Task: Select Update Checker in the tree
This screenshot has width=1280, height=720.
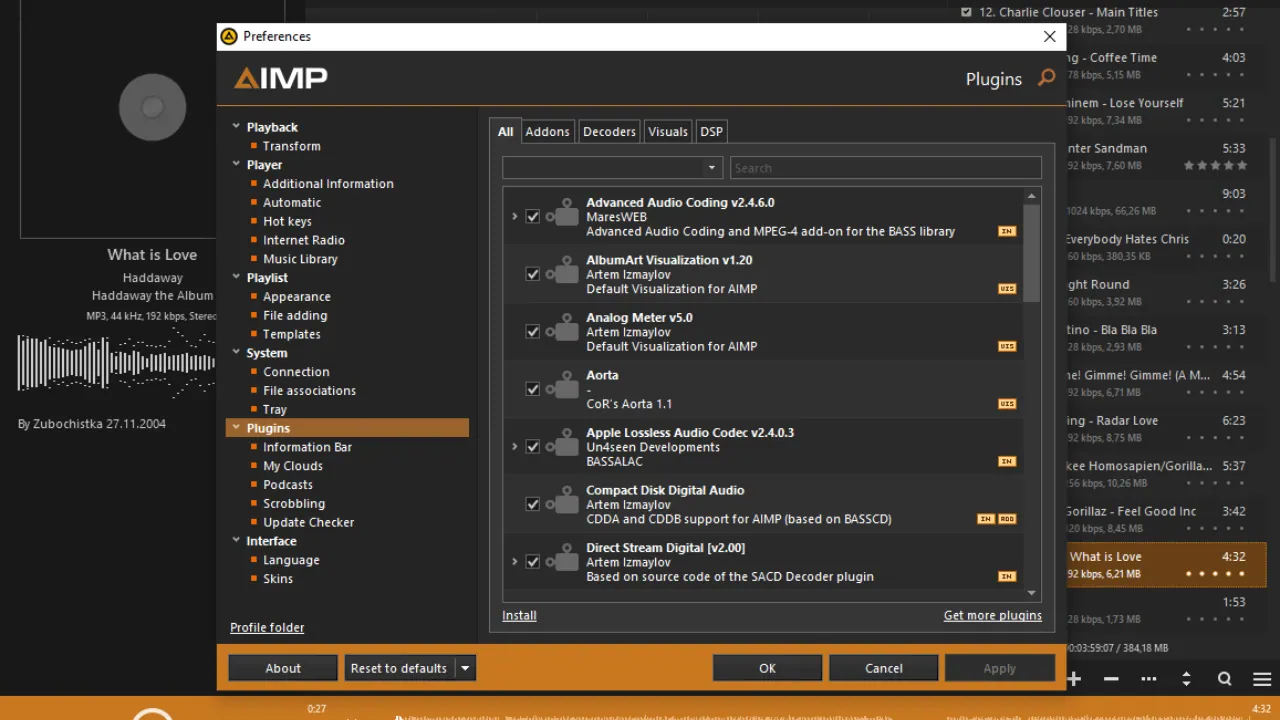Action: click(x=308, y=522)
